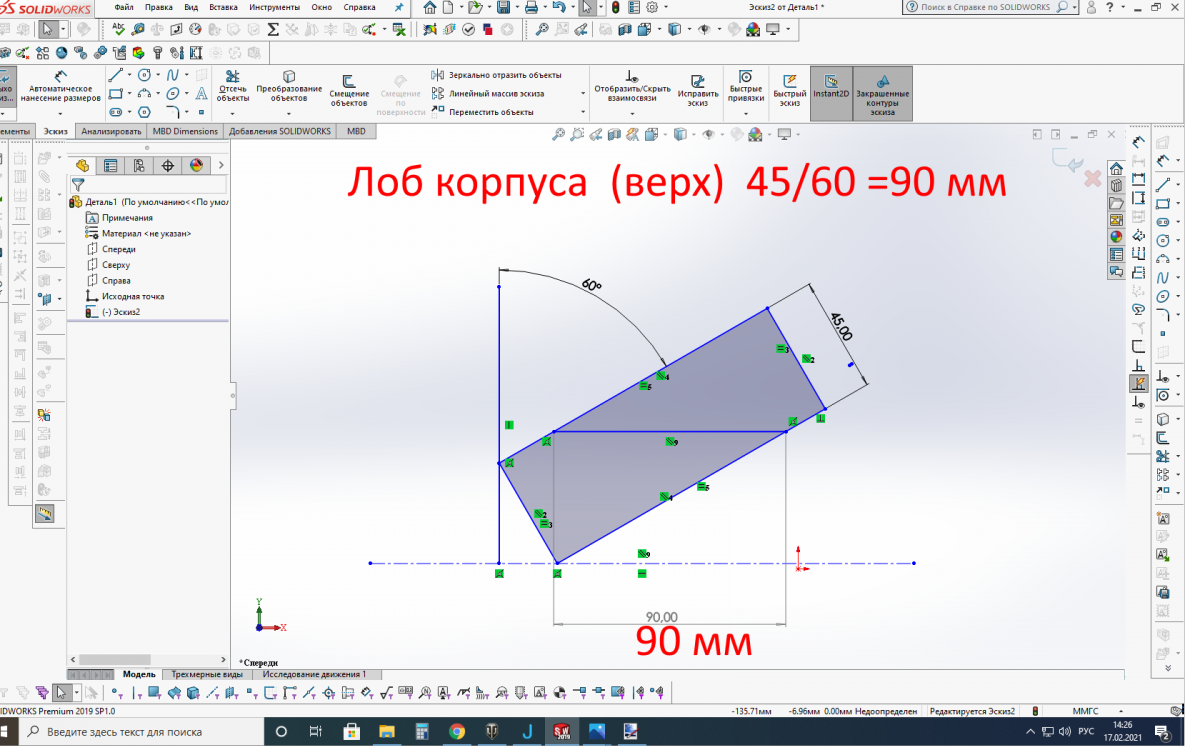Image resolution: width=1200 pixels, height=750 pixels.
Task: Open Вставка menu
Action: click(223, 7)
